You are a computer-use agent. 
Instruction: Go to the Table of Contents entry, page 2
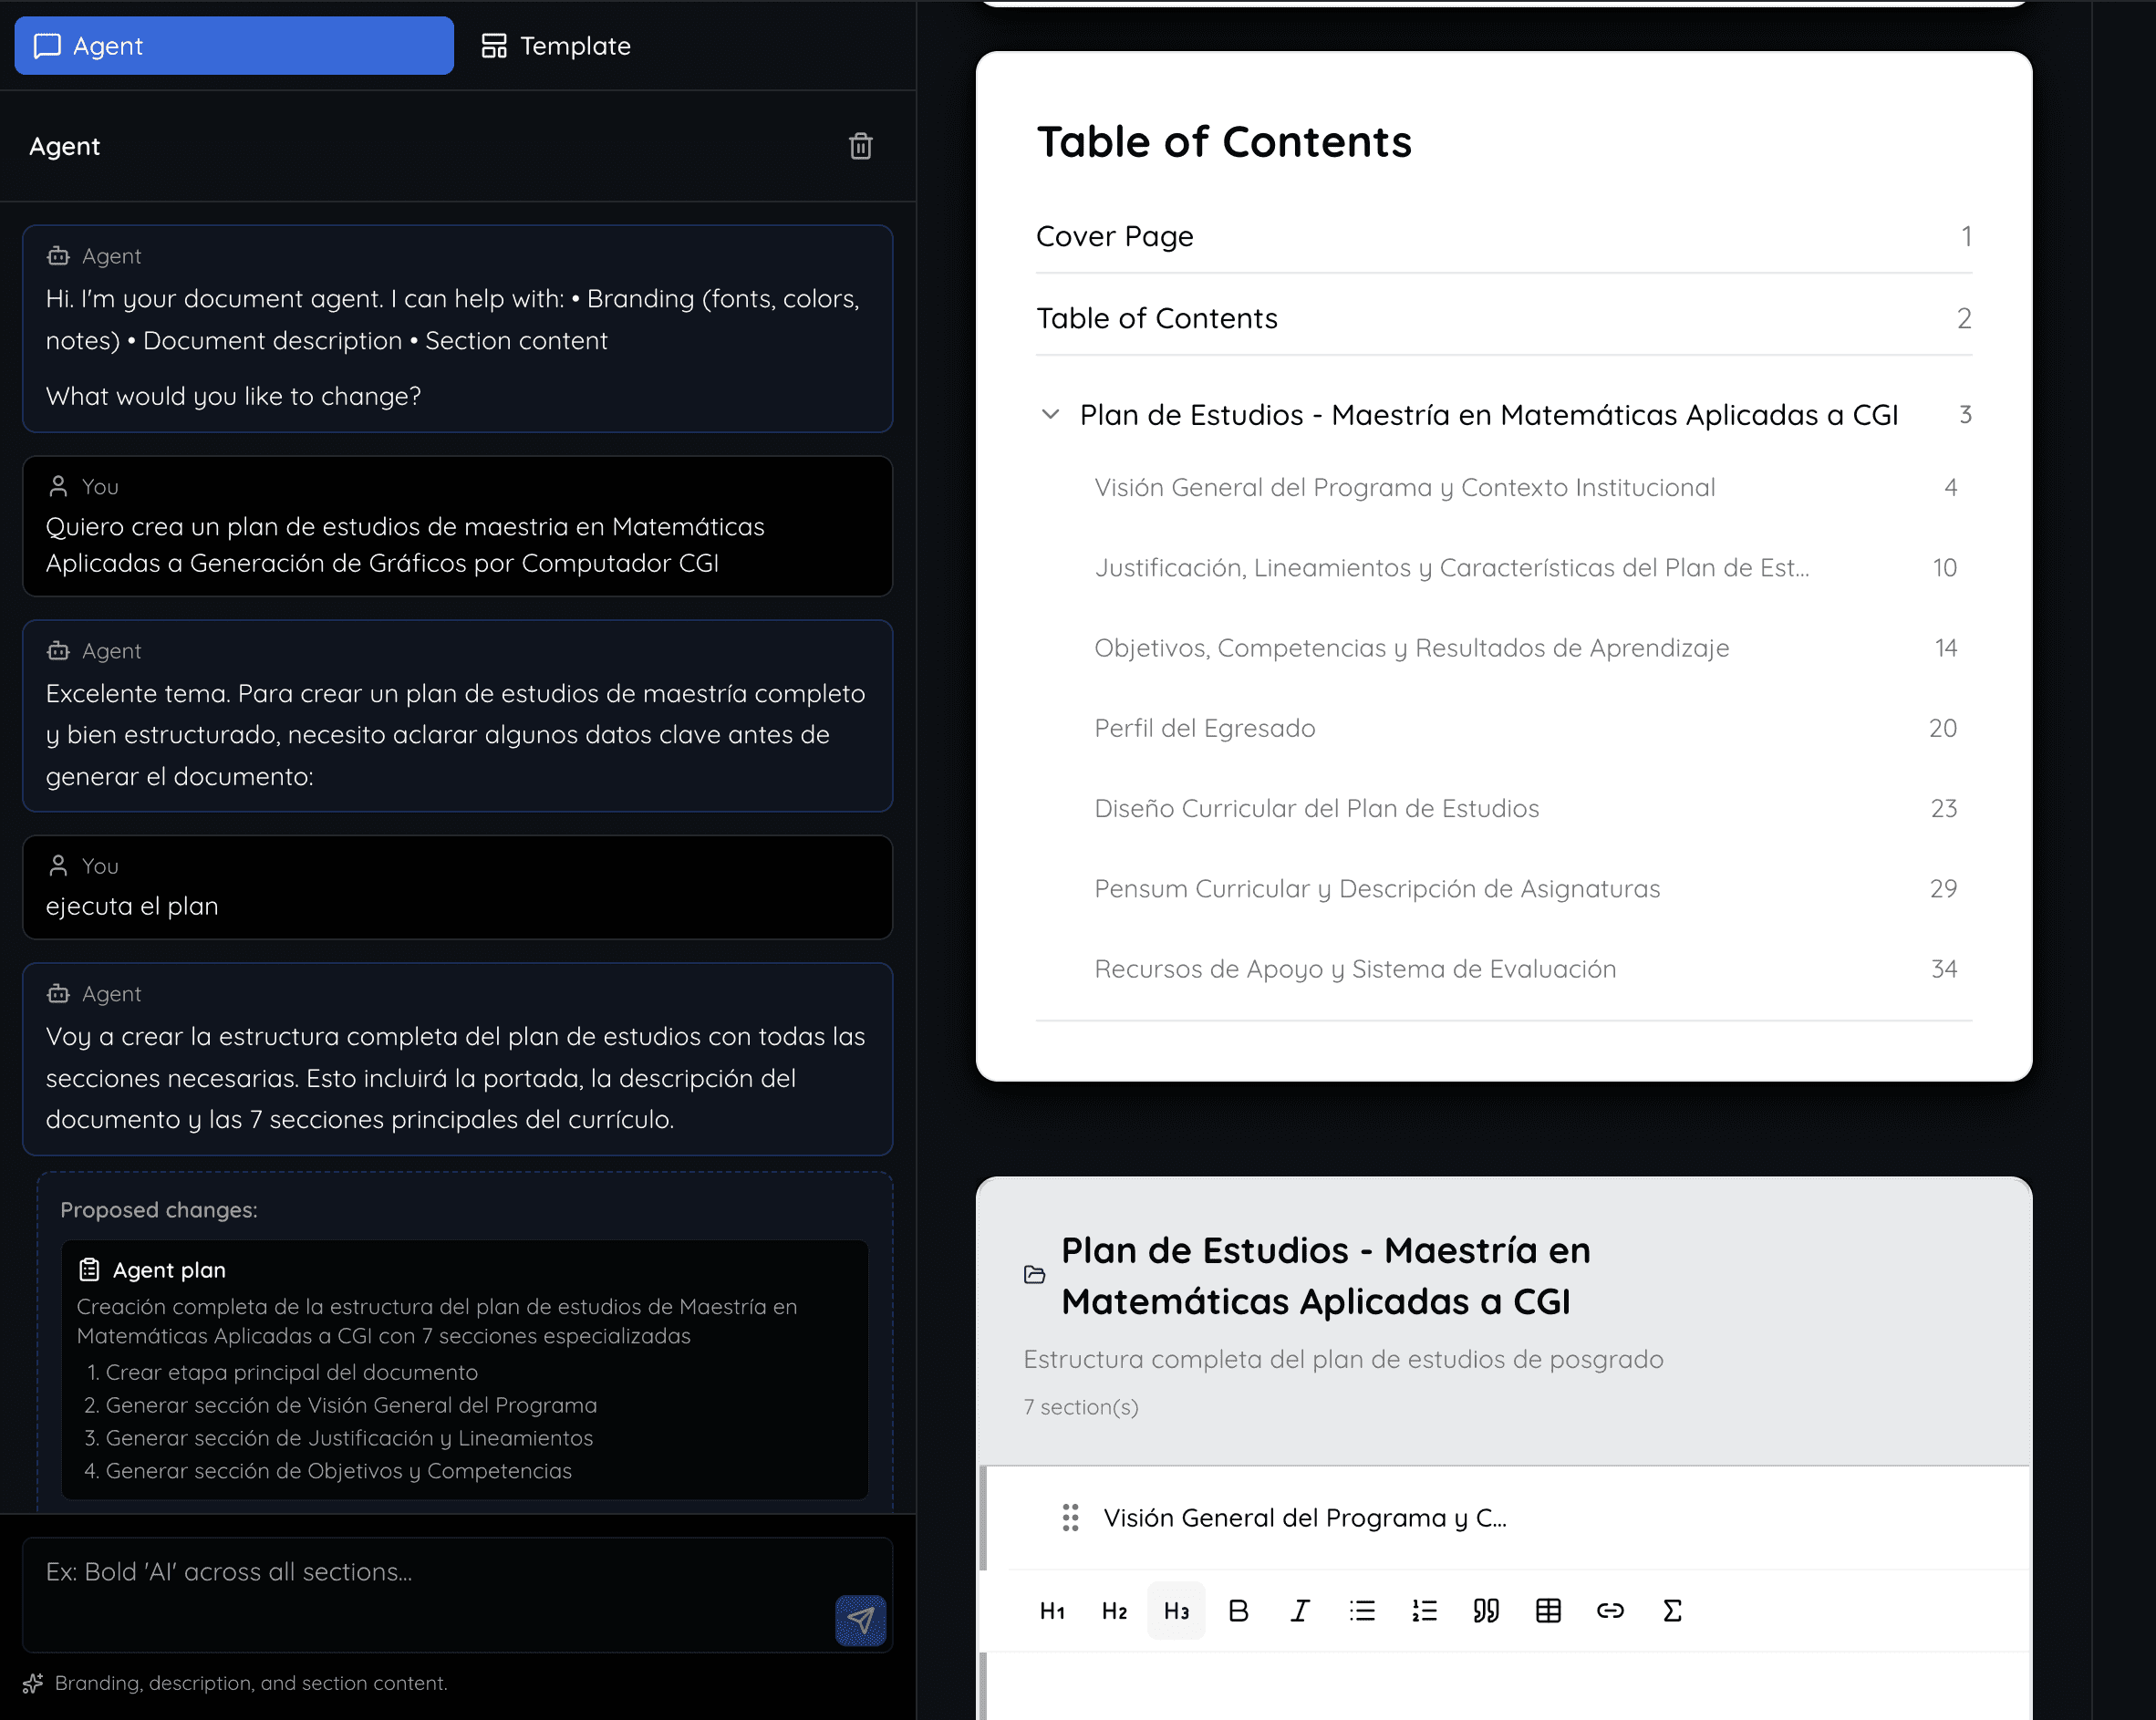[x=1504, y=318]
